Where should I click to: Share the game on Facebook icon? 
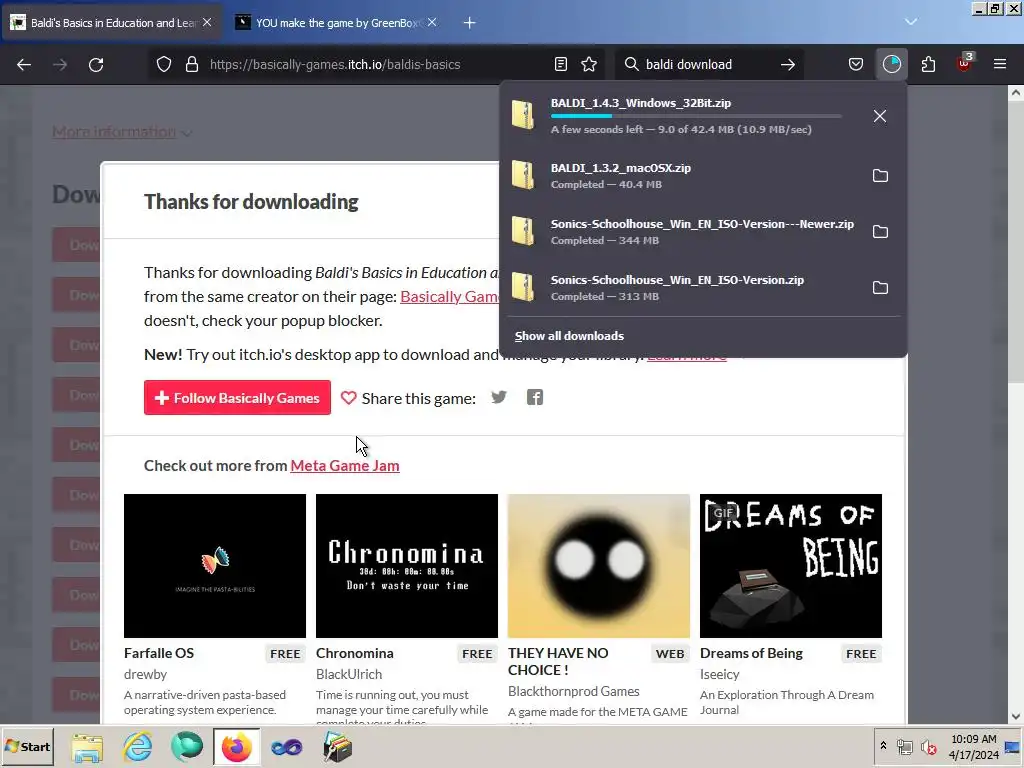535,397
